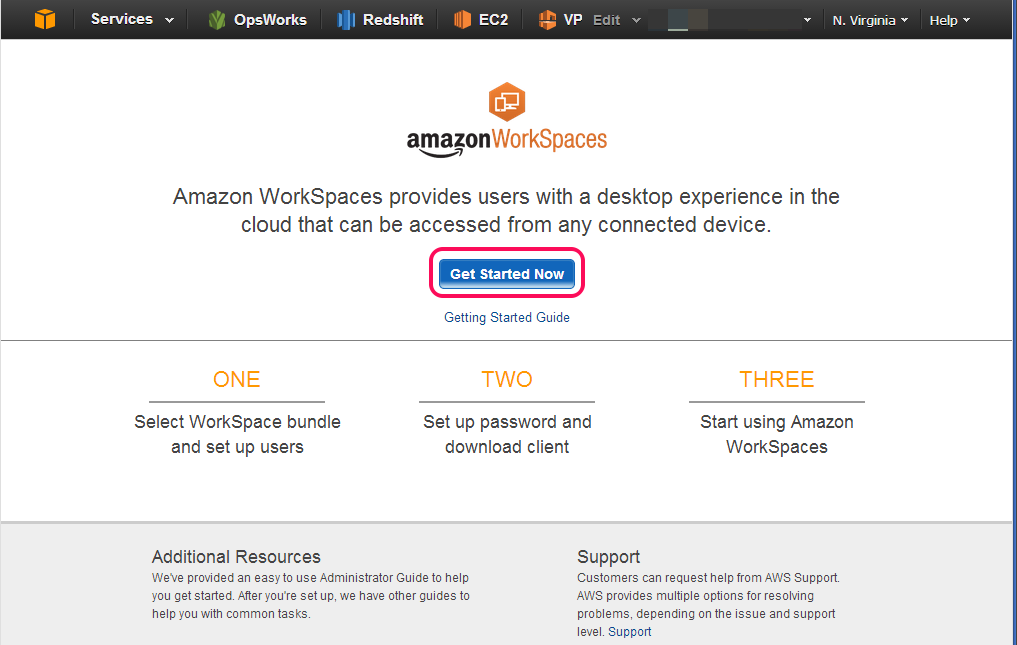Click the amazon WorkSpaces wordmark

pyautogui.click(x=507, y=141)
